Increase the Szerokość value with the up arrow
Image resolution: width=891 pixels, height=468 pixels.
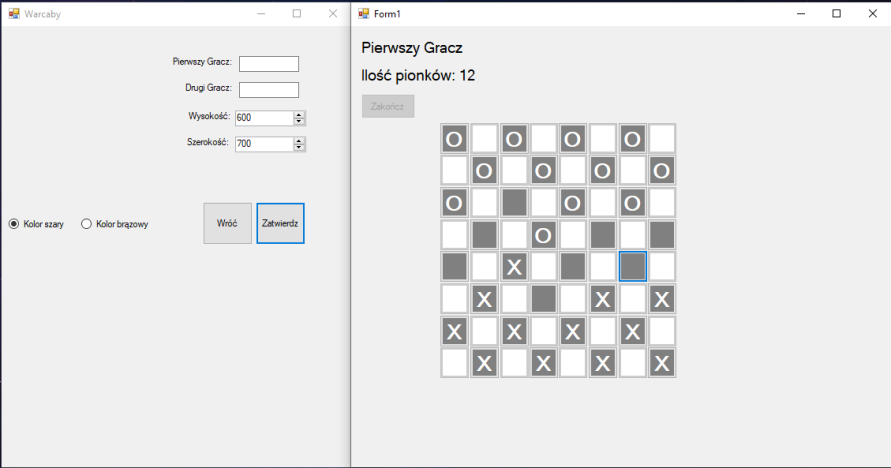pyautogui.click(x=299, y=140)
